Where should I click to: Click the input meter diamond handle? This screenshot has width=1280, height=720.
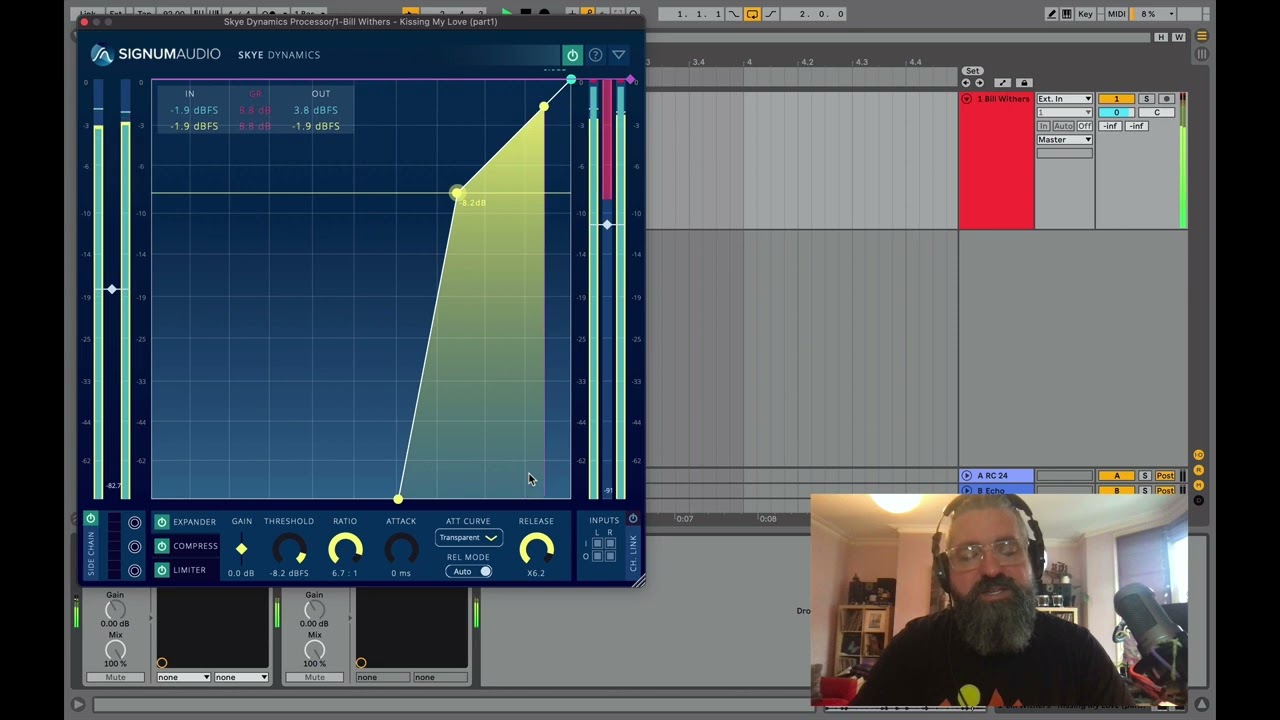[112, 289]
